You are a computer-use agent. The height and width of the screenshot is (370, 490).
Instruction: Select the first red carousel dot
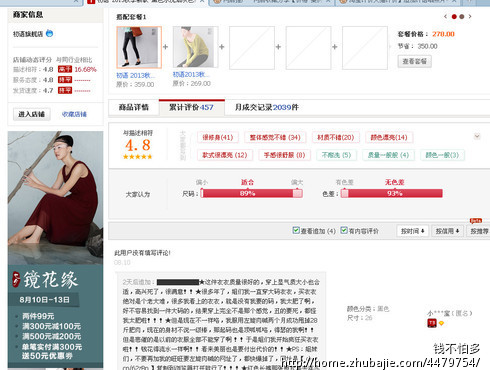454,17
